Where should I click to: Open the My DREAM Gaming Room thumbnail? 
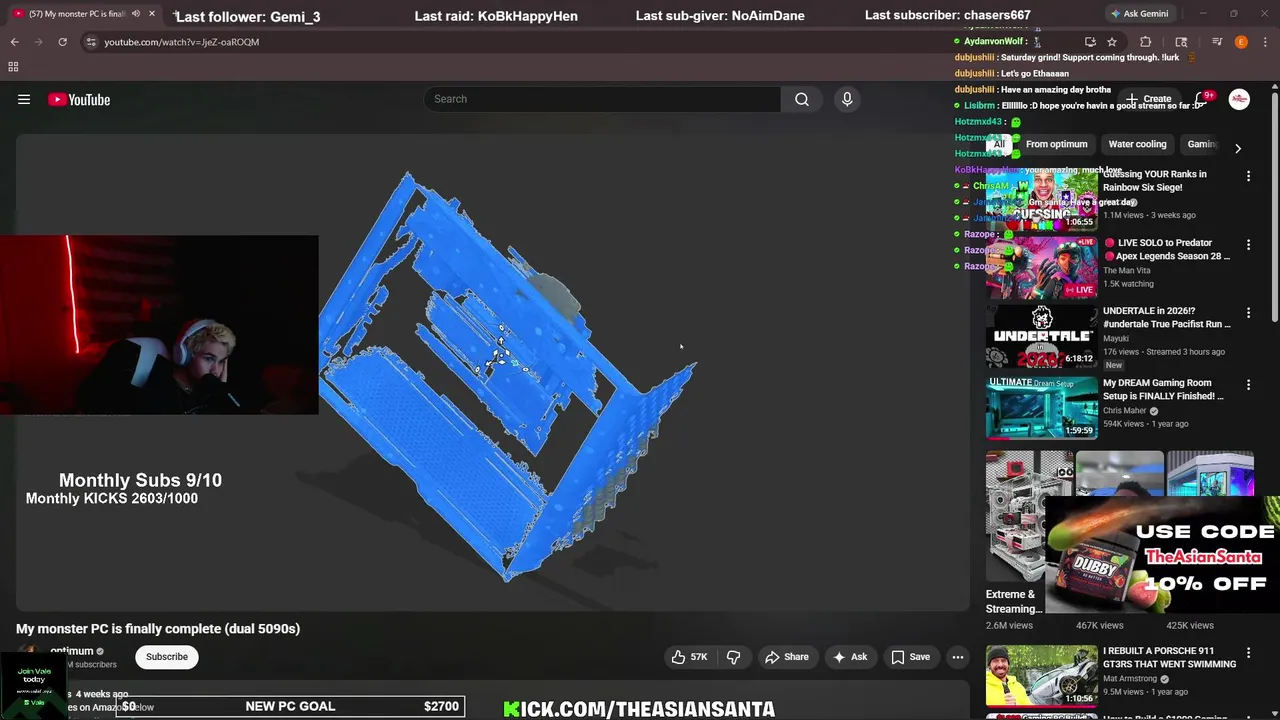point(1041,408)
